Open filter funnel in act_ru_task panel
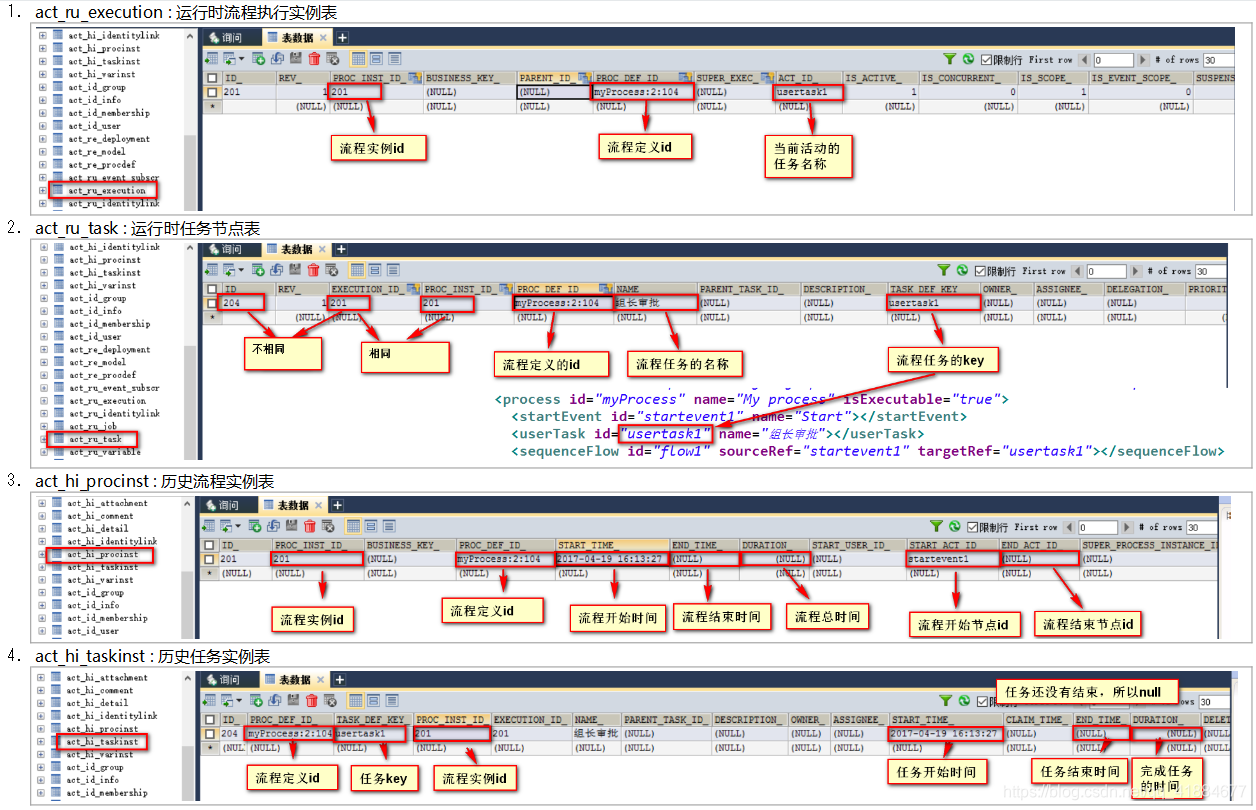The height and width of the screenshot is (810, 1256). (944, 270)
